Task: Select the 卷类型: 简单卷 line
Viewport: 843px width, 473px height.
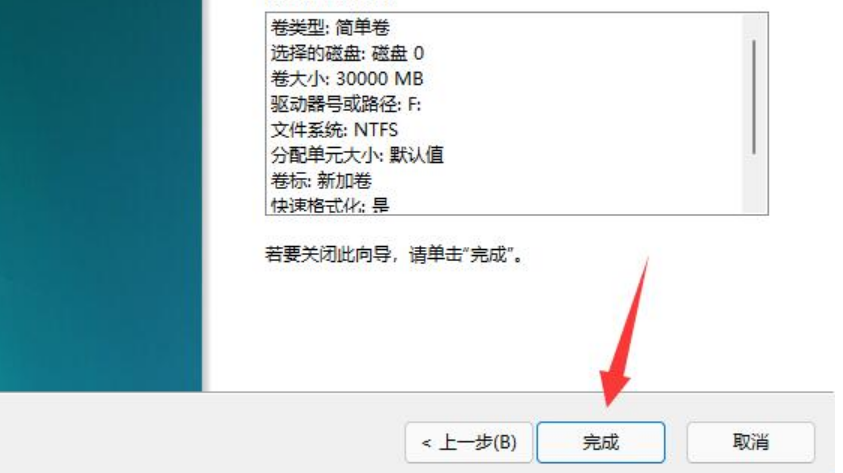Action: (x=330, y=27)
